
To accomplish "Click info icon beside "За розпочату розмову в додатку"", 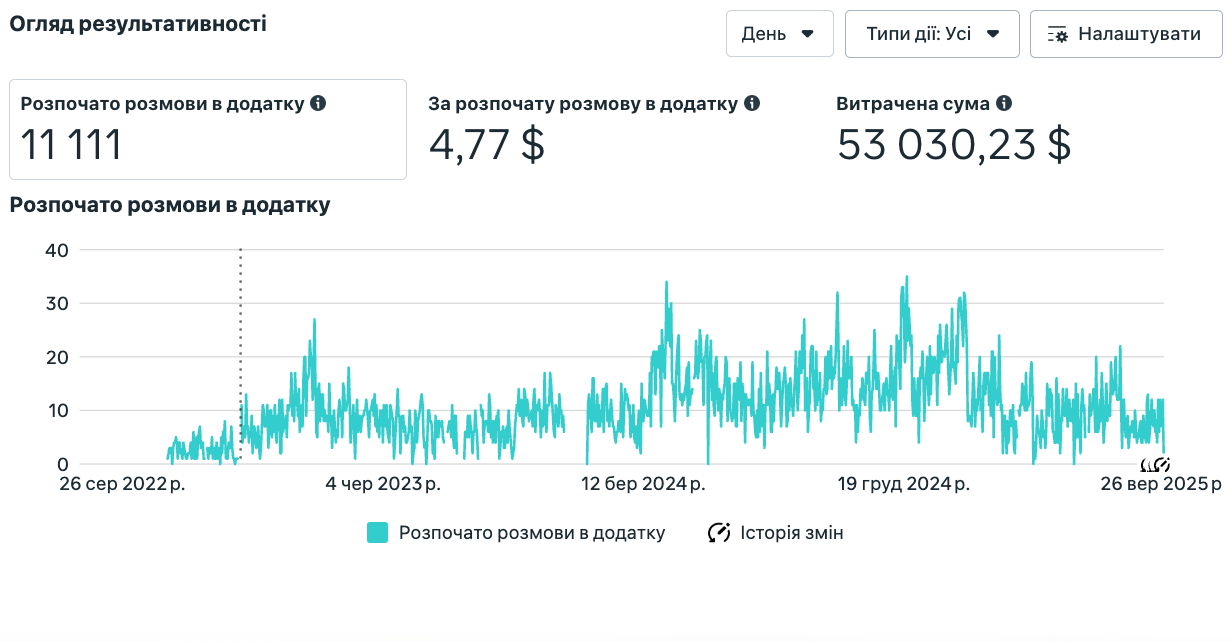I will point(752,103).
